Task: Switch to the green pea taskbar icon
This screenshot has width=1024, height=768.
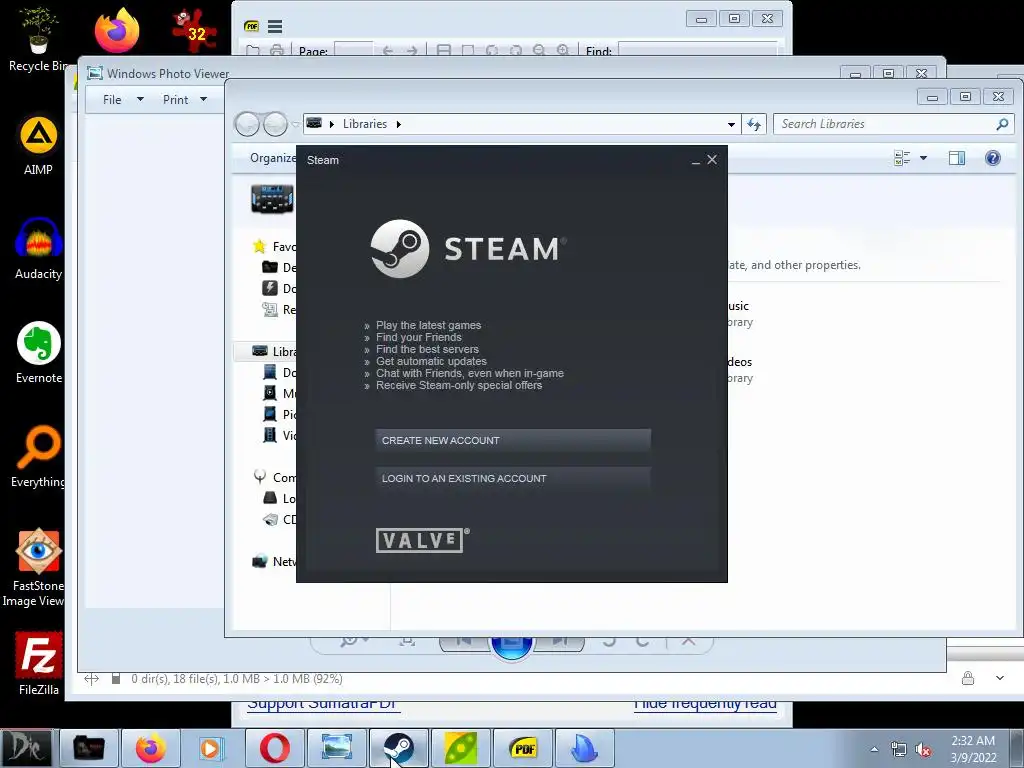Action: [x=460, y=748]
